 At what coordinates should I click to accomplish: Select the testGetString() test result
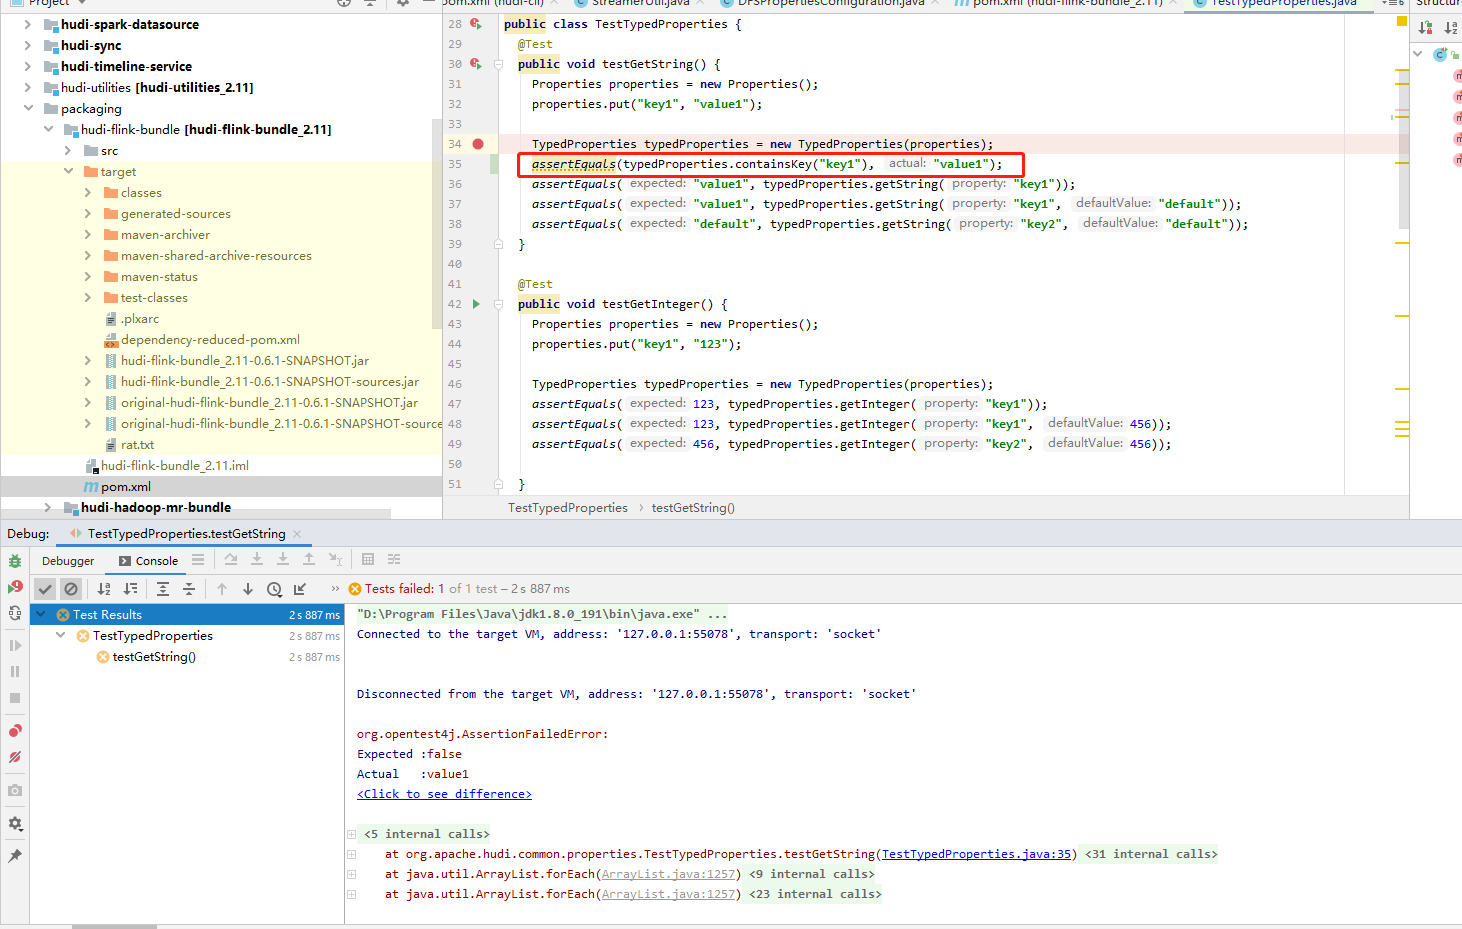[154, 657]
